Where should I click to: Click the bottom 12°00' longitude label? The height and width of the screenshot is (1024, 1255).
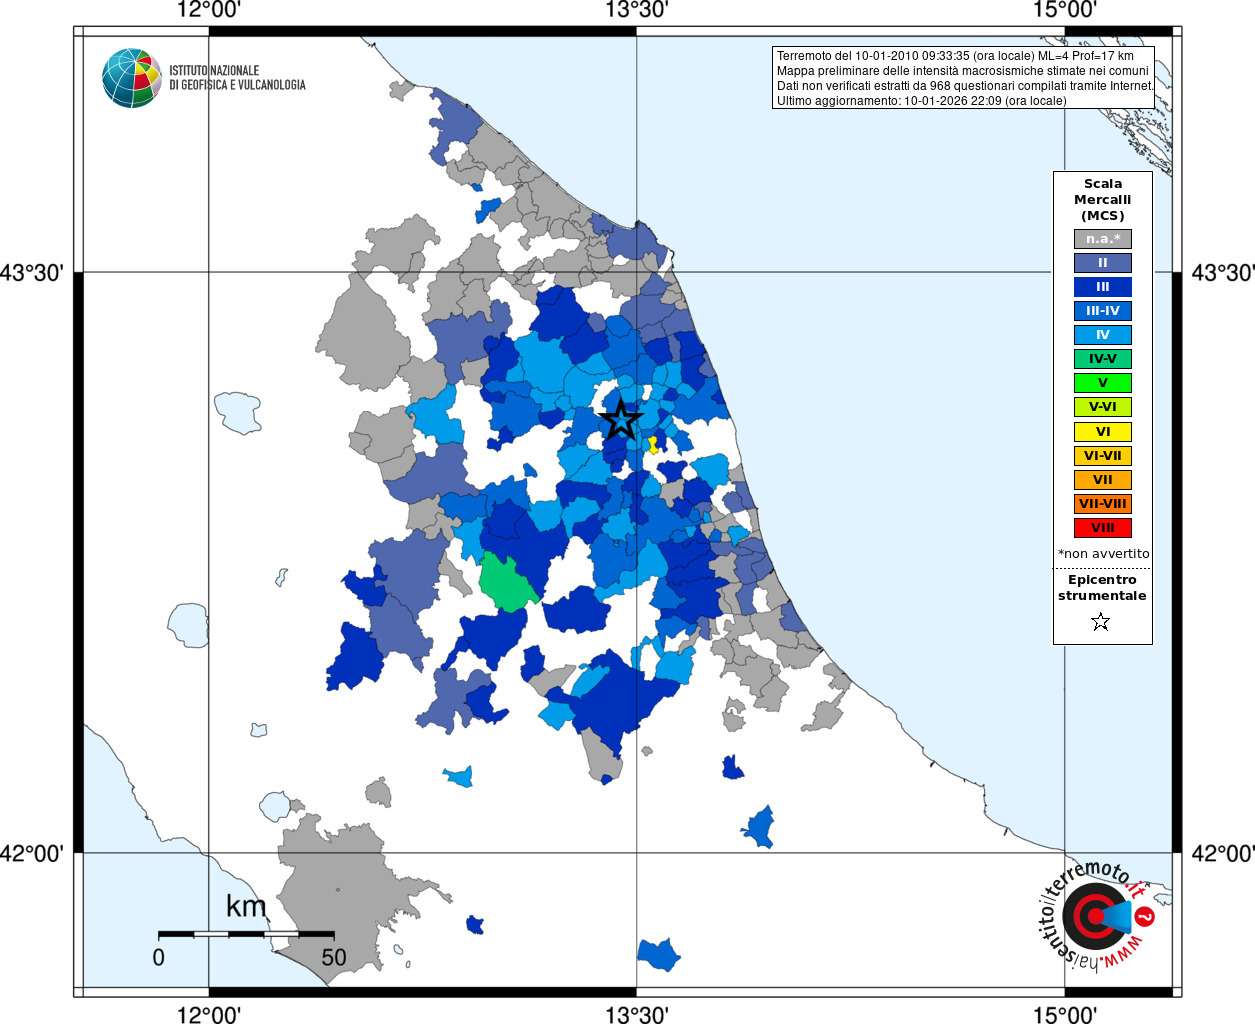pos(209,1014)
